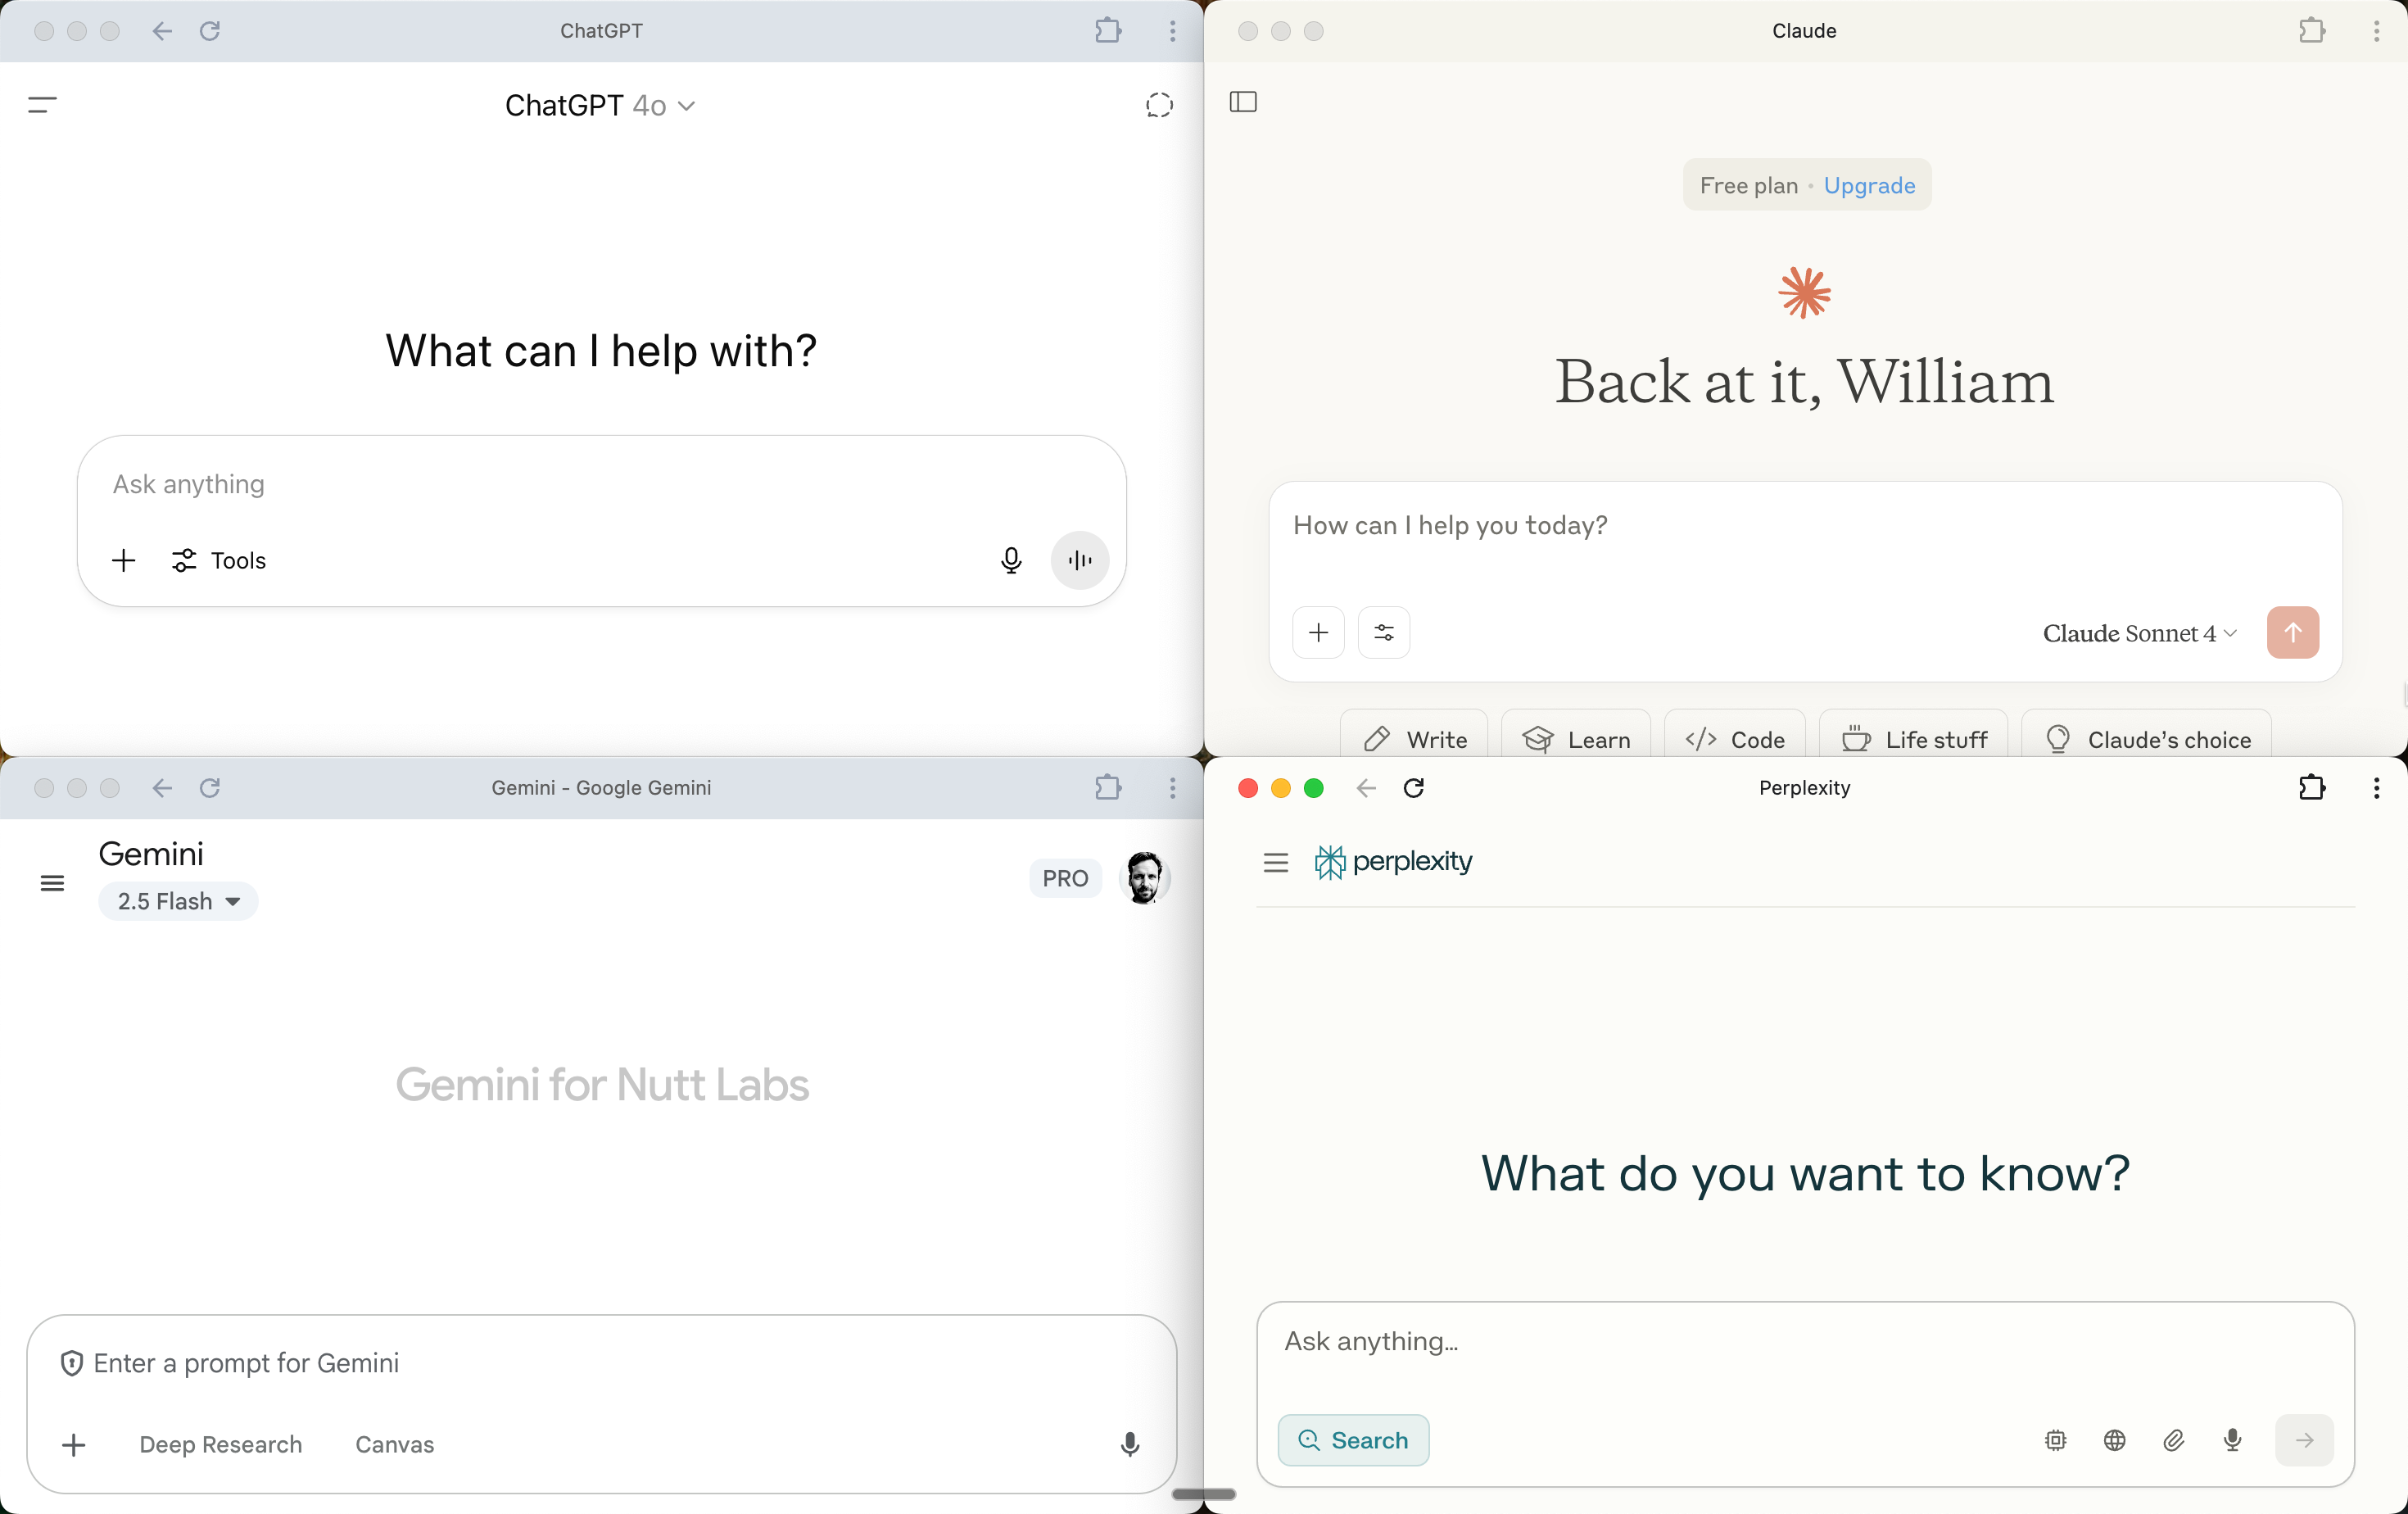Click the plus upload icon in Gemini
This screenshot has height=1514, width=2408.
(x=74, y=1444)
